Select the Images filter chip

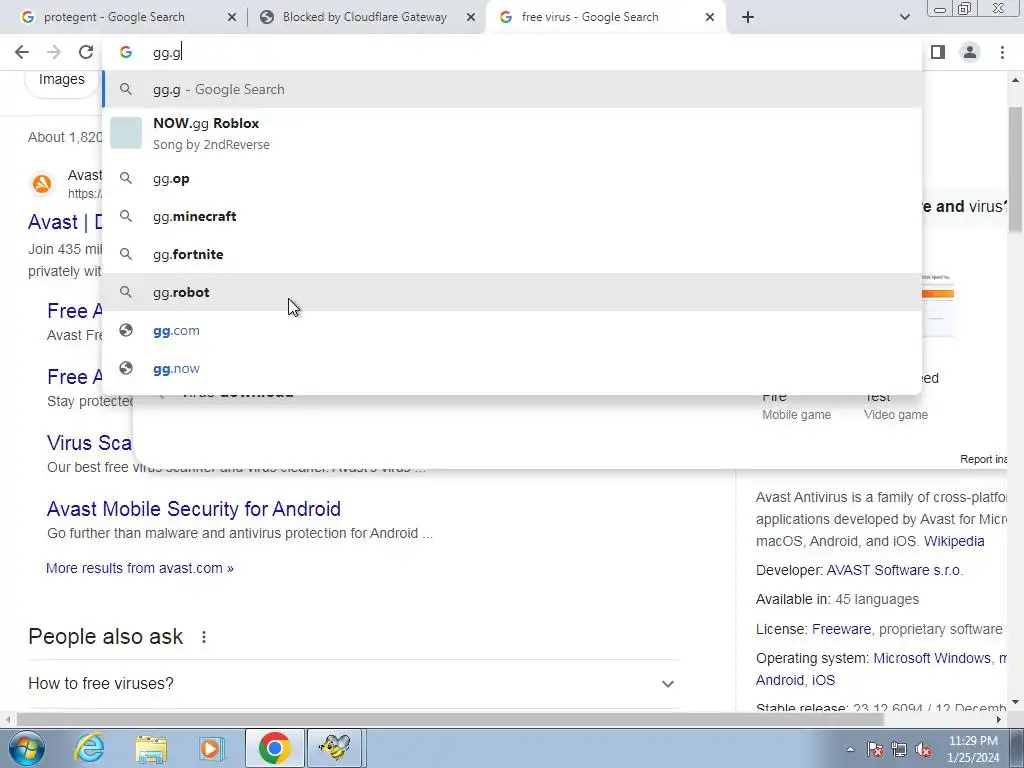[62, 81]
